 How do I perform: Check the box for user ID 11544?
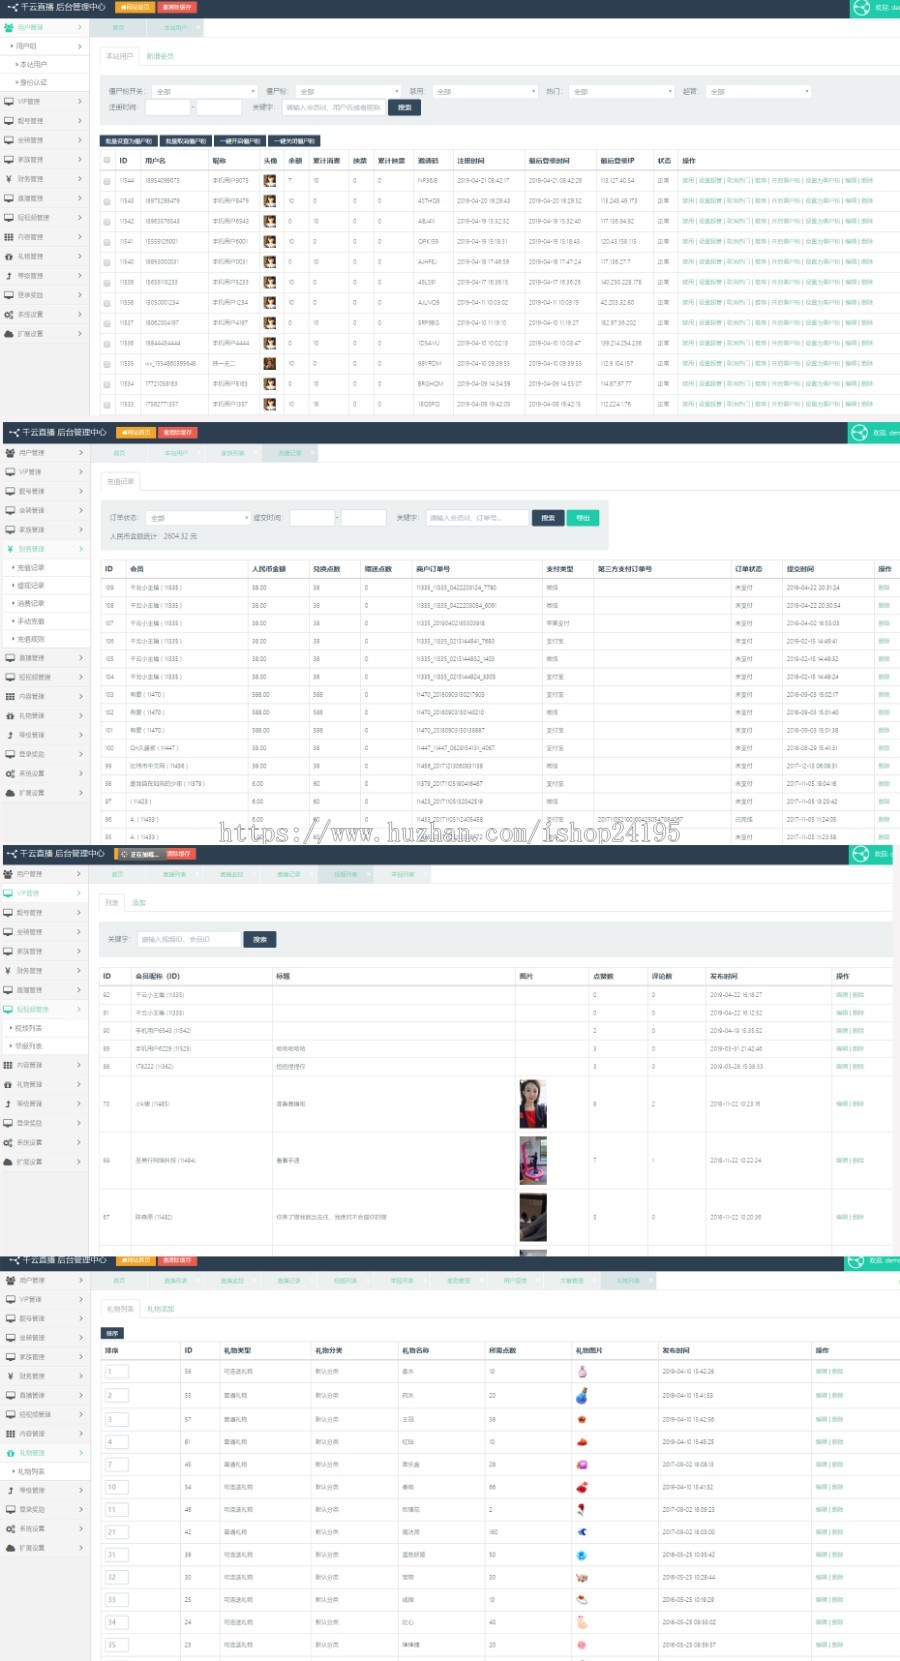point(107,181)
